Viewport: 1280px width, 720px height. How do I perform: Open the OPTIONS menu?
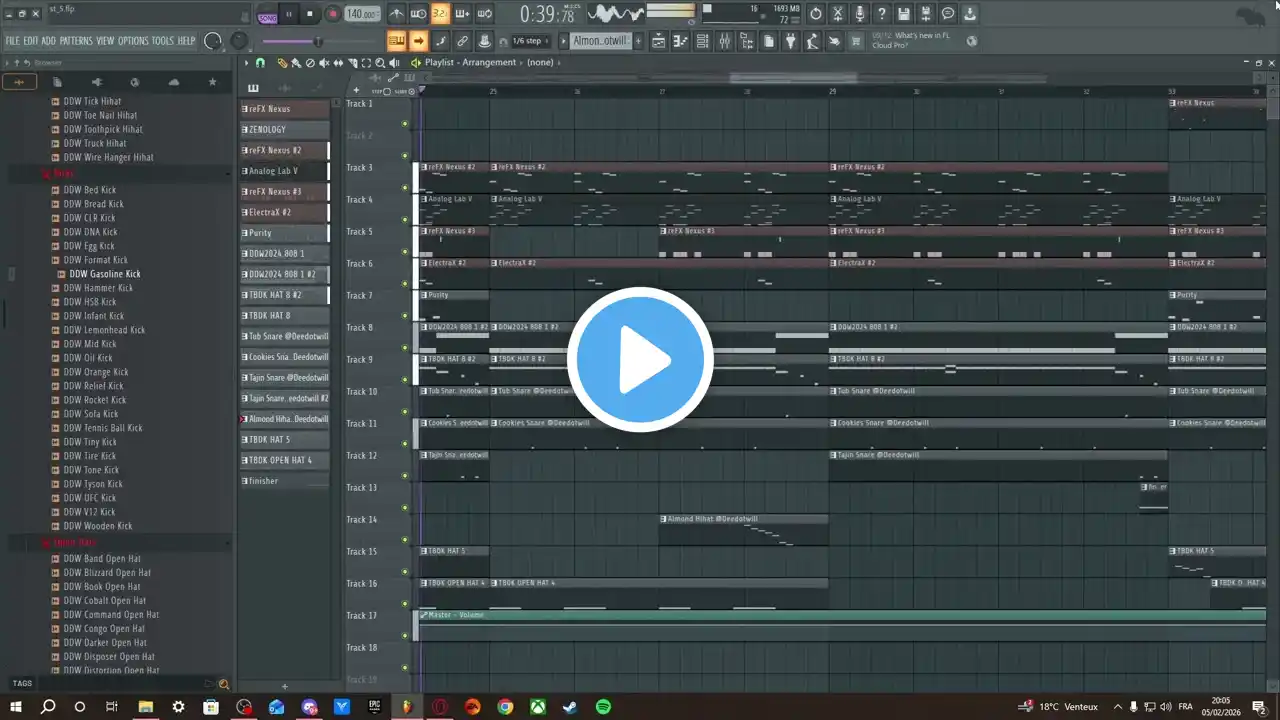132,41
